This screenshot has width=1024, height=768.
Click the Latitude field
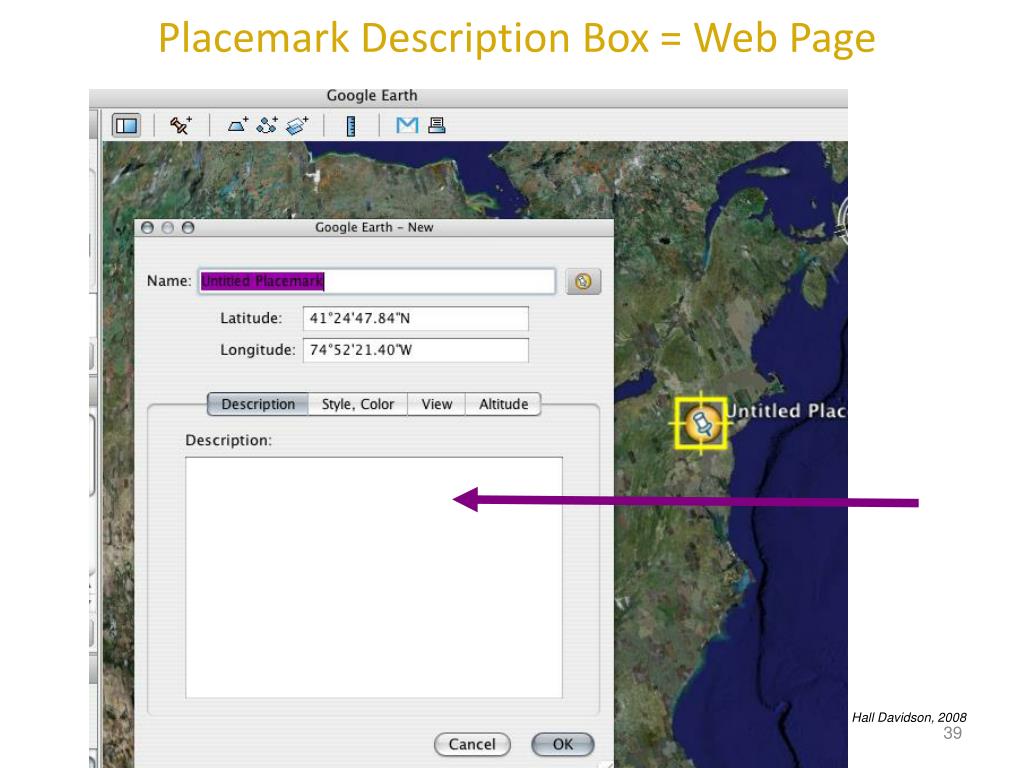coord(415,319)
